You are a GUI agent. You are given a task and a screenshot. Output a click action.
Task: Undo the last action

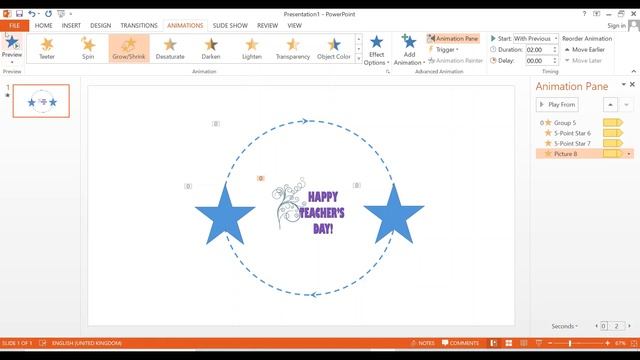click(32, 14)
